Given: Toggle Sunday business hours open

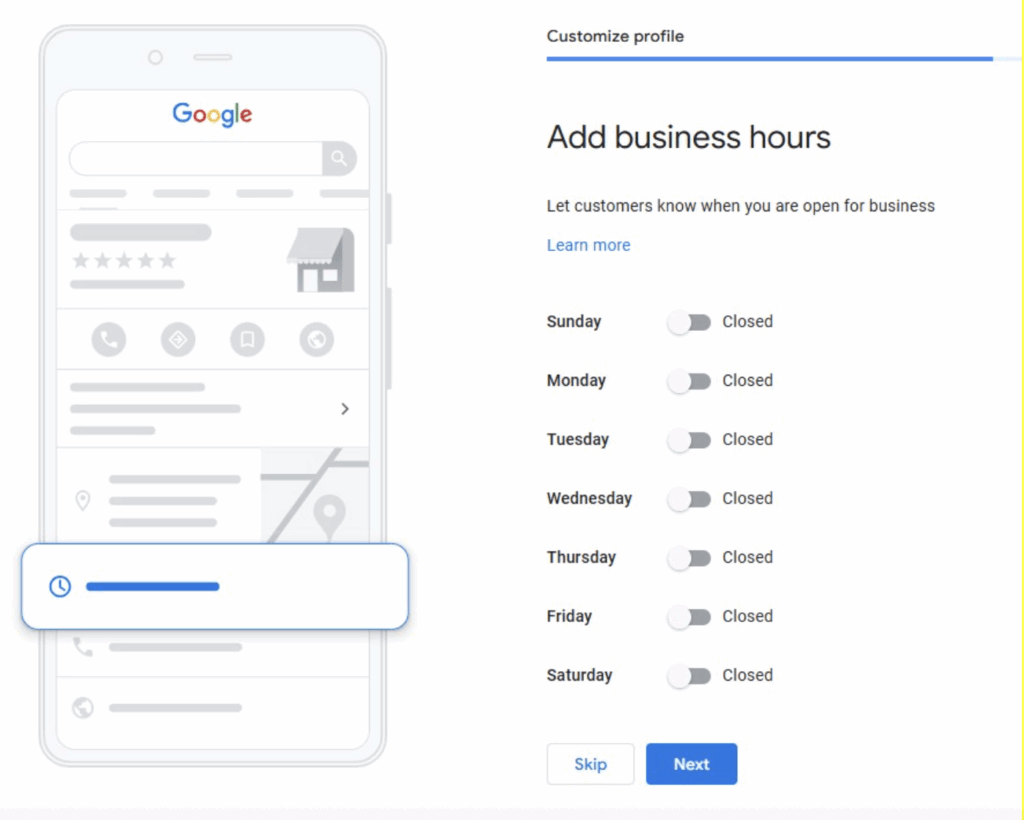Looking at the screenshot, I should tap(689, 322).
